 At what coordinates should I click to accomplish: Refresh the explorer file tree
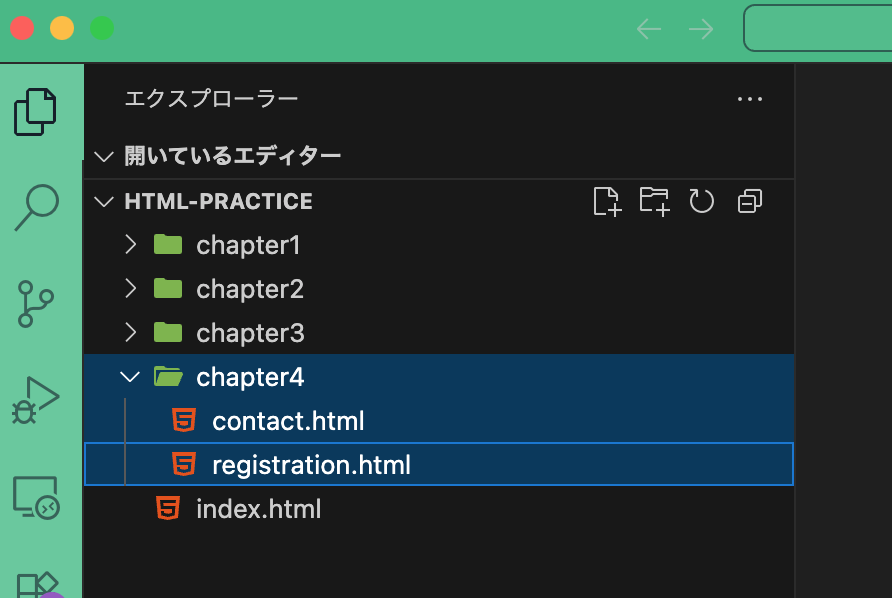pos(701,201)
